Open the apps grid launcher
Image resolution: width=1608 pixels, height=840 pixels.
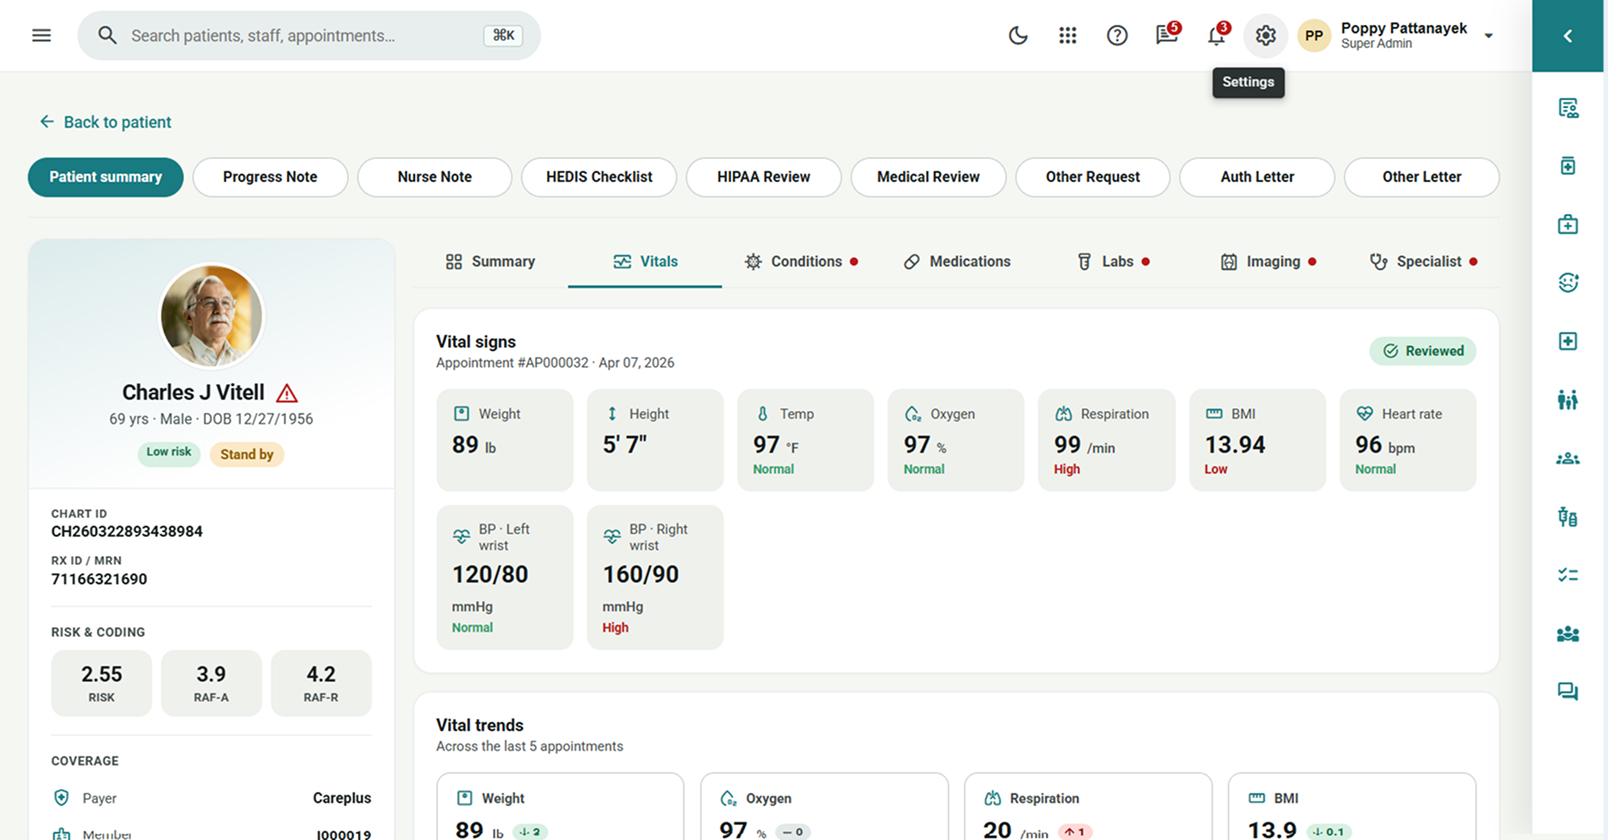1068,36
